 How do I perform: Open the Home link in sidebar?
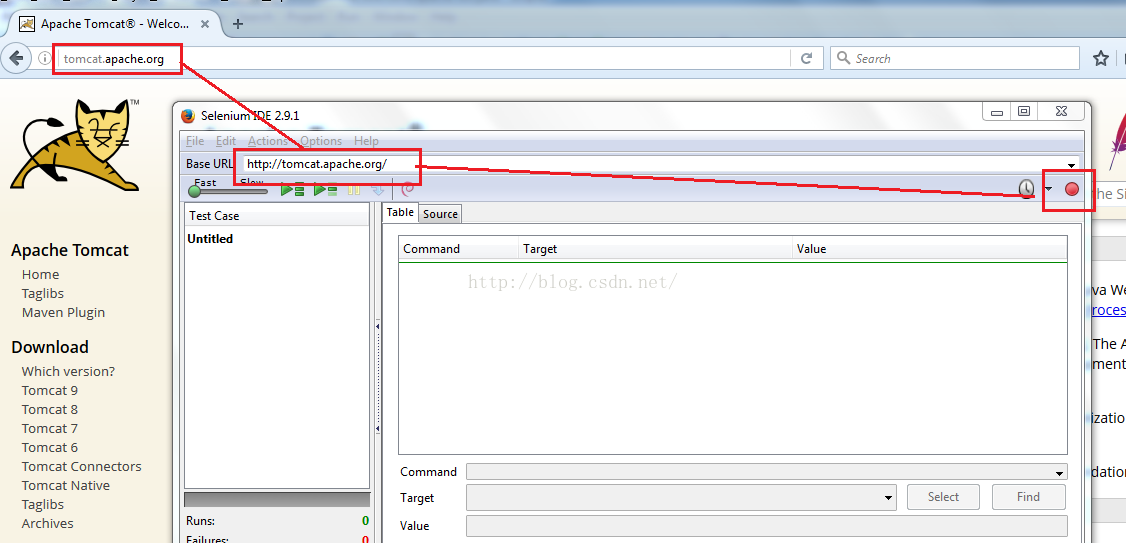[x=40, y=274]
